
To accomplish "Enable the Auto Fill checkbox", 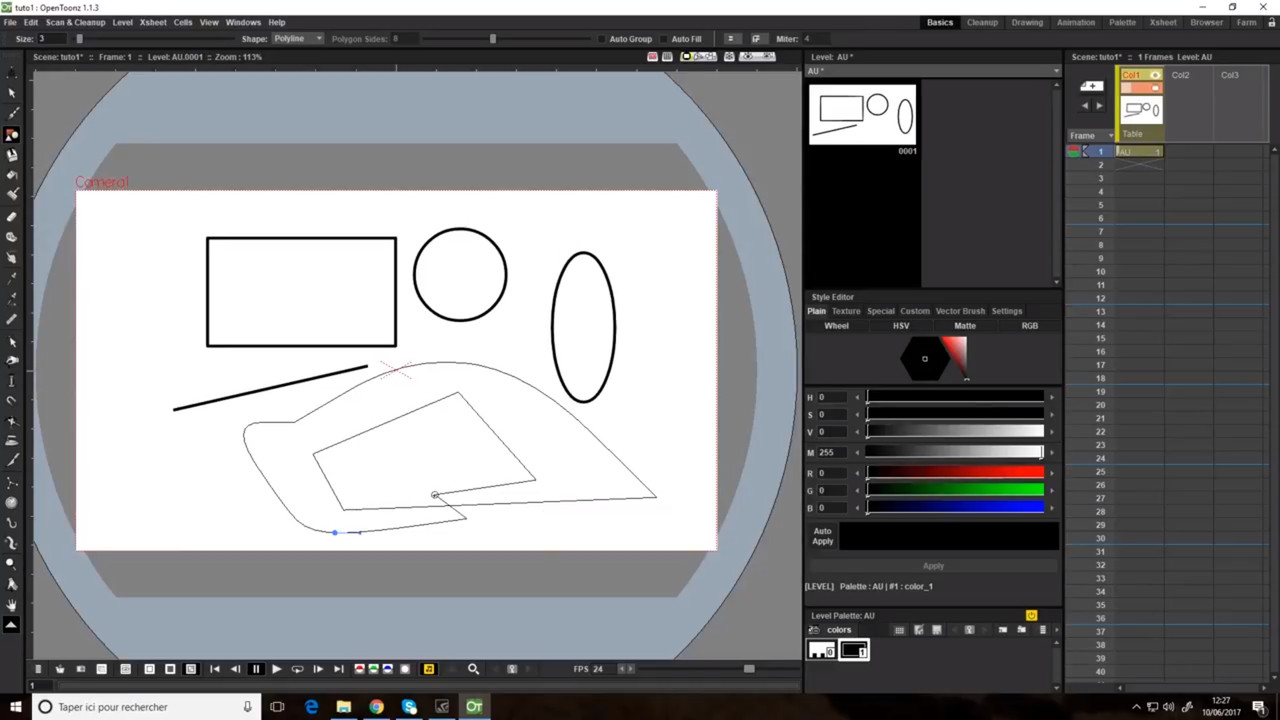I will point(664,39).
